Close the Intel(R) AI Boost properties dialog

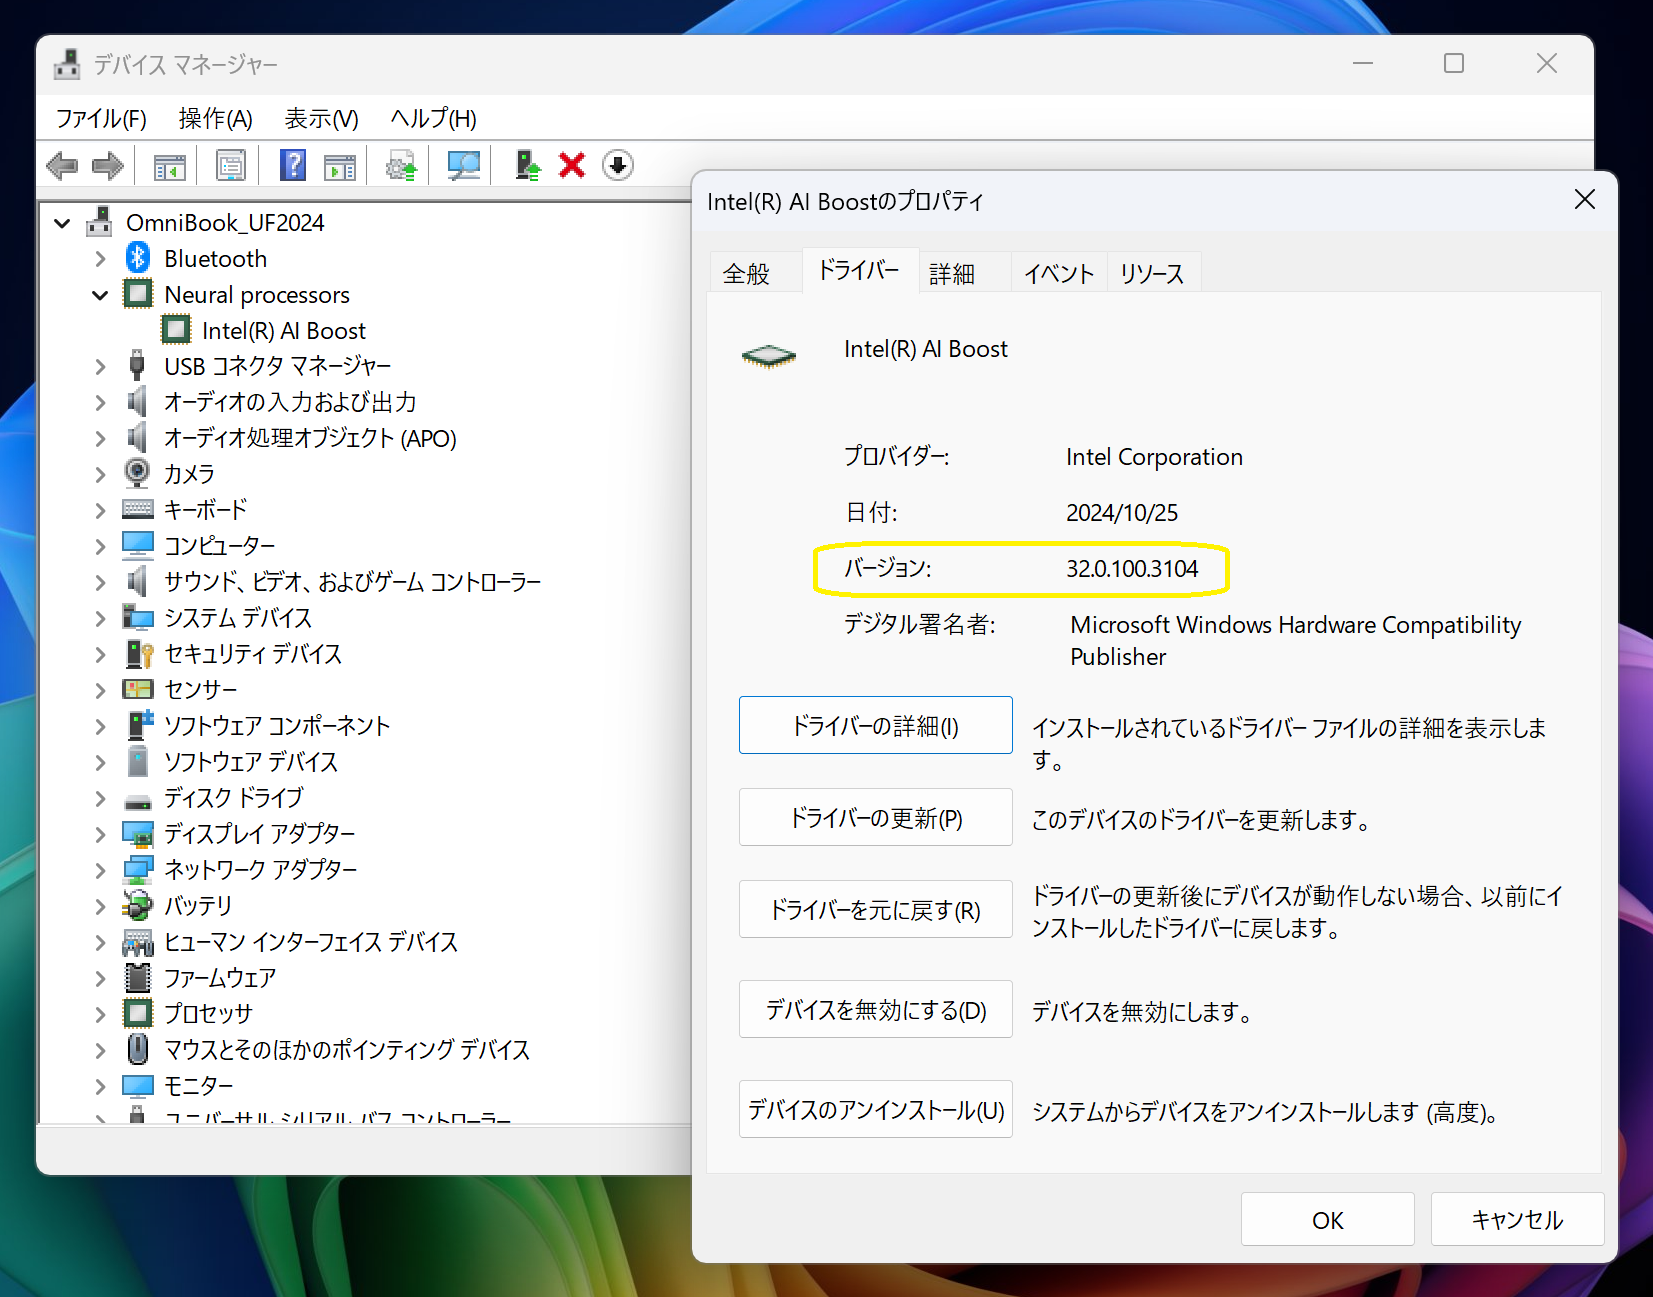pyautogui.click(x=1585, y=200)
